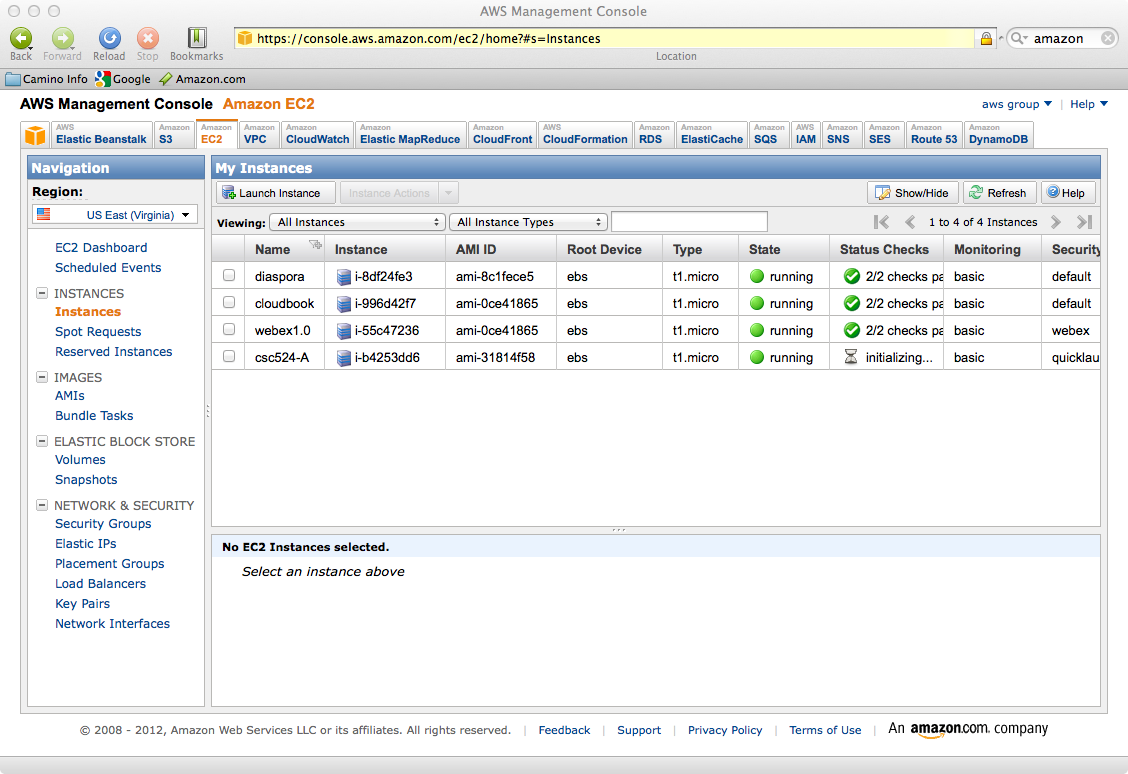This screenshot has width=1128, height=774.
Task: Click the Forward arrow icon
Action: click(63, 38)
